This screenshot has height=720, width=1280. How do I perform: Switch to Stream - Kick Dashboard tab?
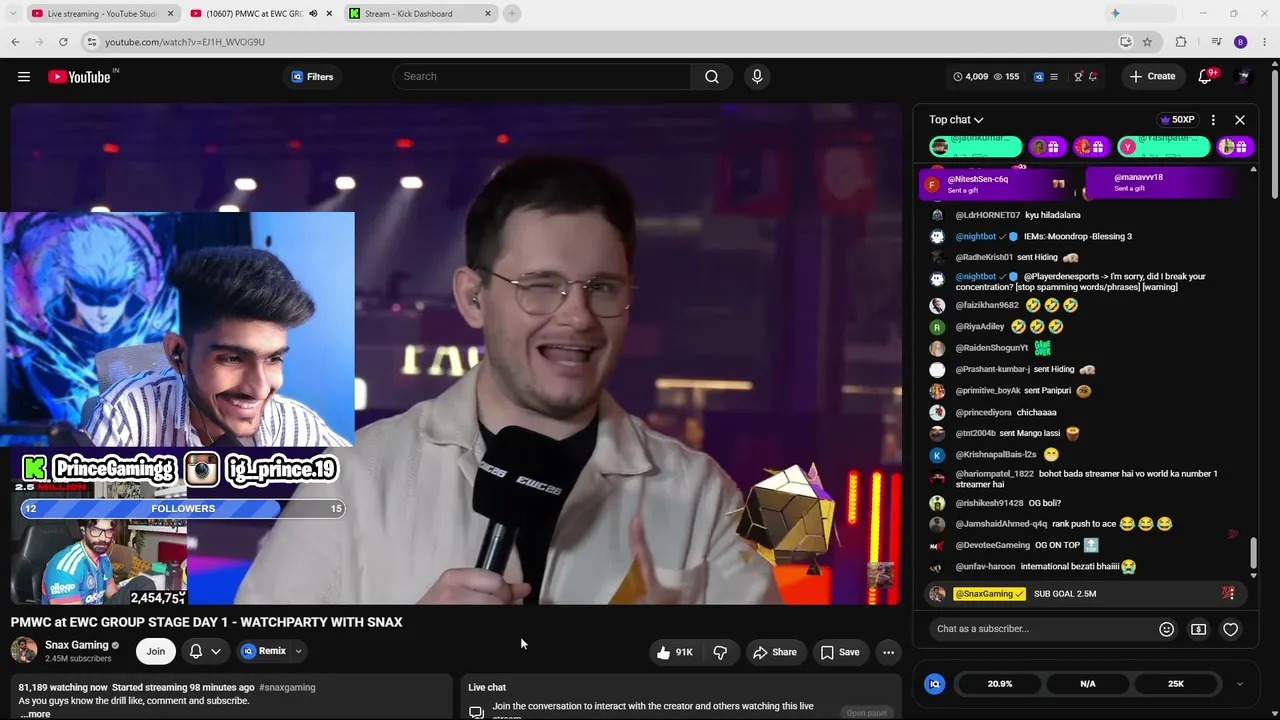click(x=420, y=14)
